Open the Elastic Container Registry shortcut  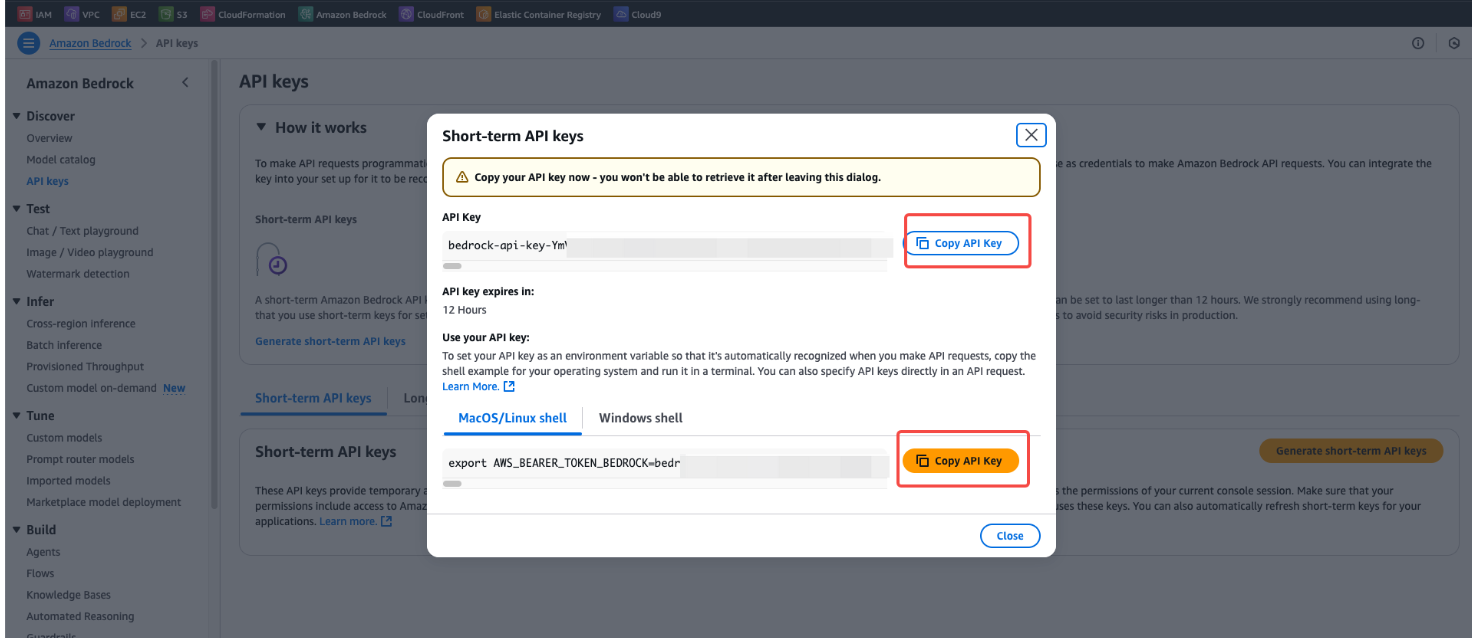[540, 14]
